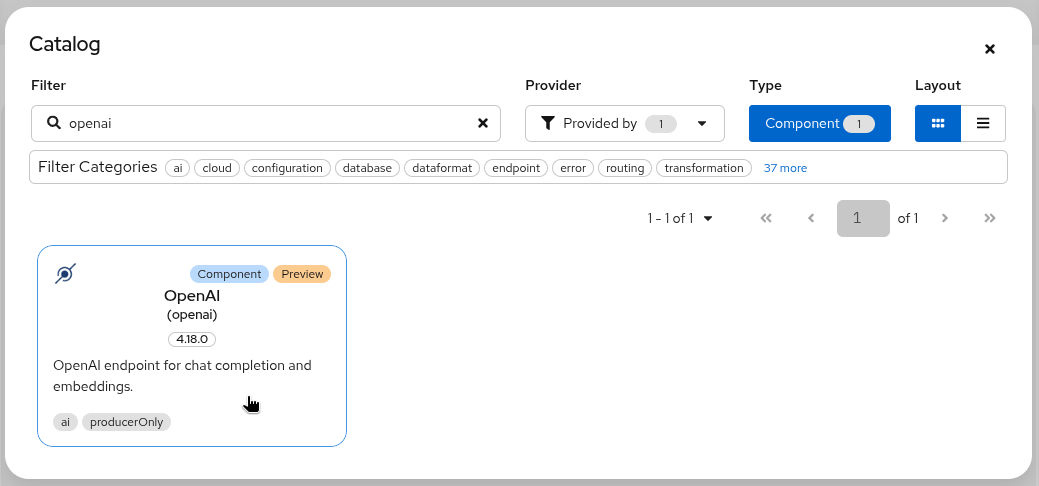Viewport: 1039px width, 486px height.
Task: Select the OpenAI card title
Action: [x=192, y=296]
